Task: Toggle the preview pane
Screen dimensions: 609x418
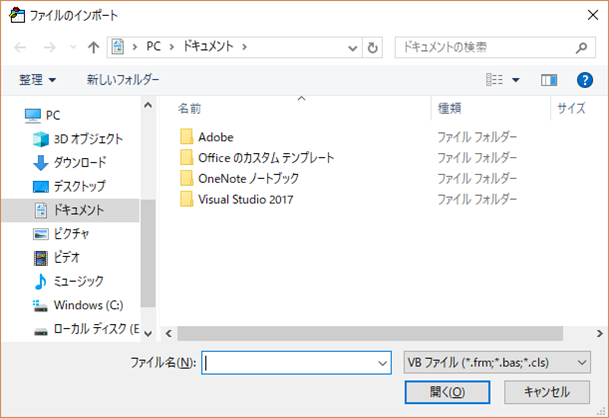Action: click(549, 80)
